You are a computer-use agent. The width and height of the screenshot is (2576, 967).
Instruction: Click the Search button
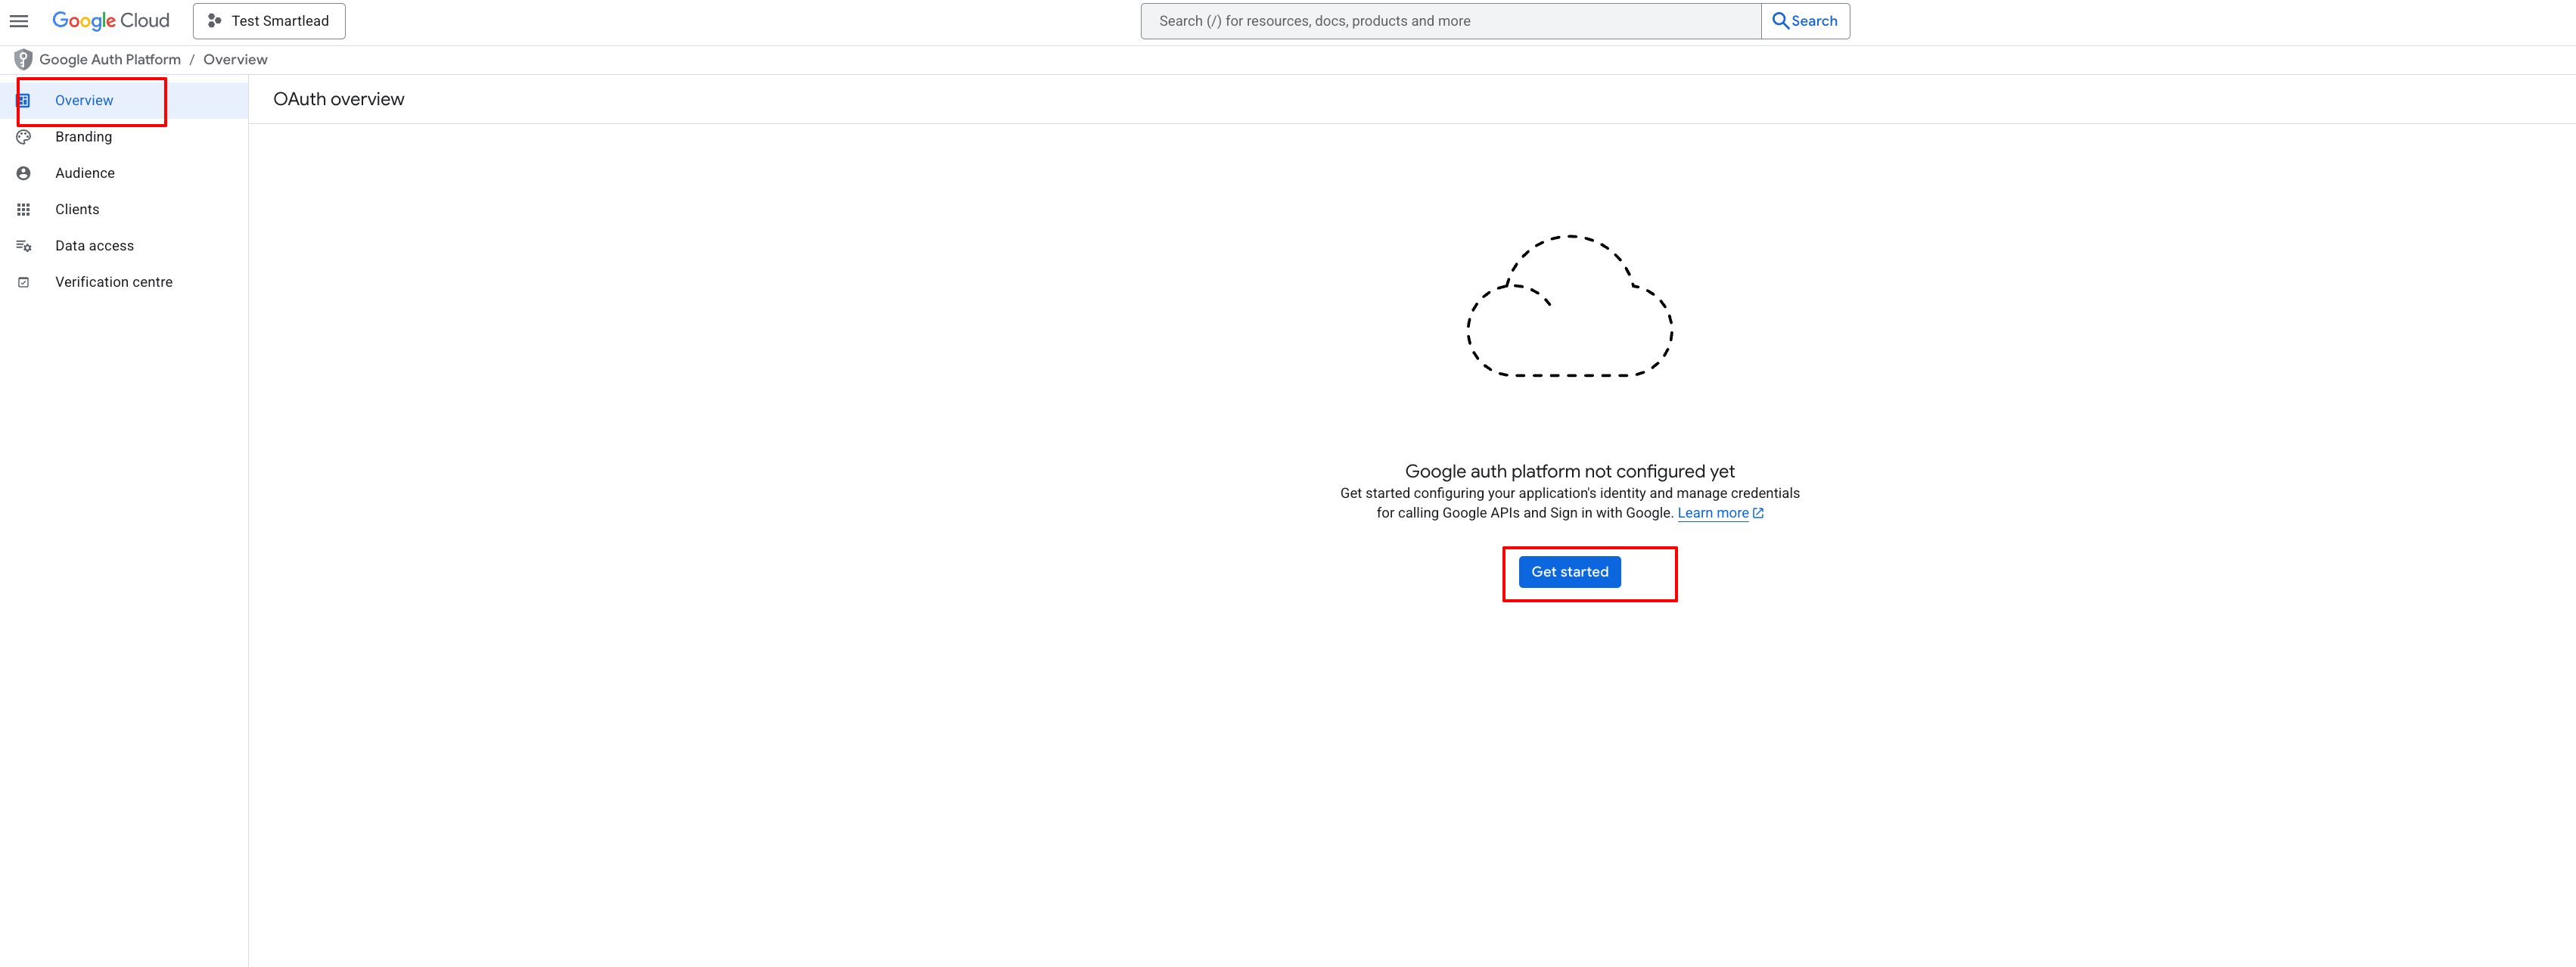1805,21
